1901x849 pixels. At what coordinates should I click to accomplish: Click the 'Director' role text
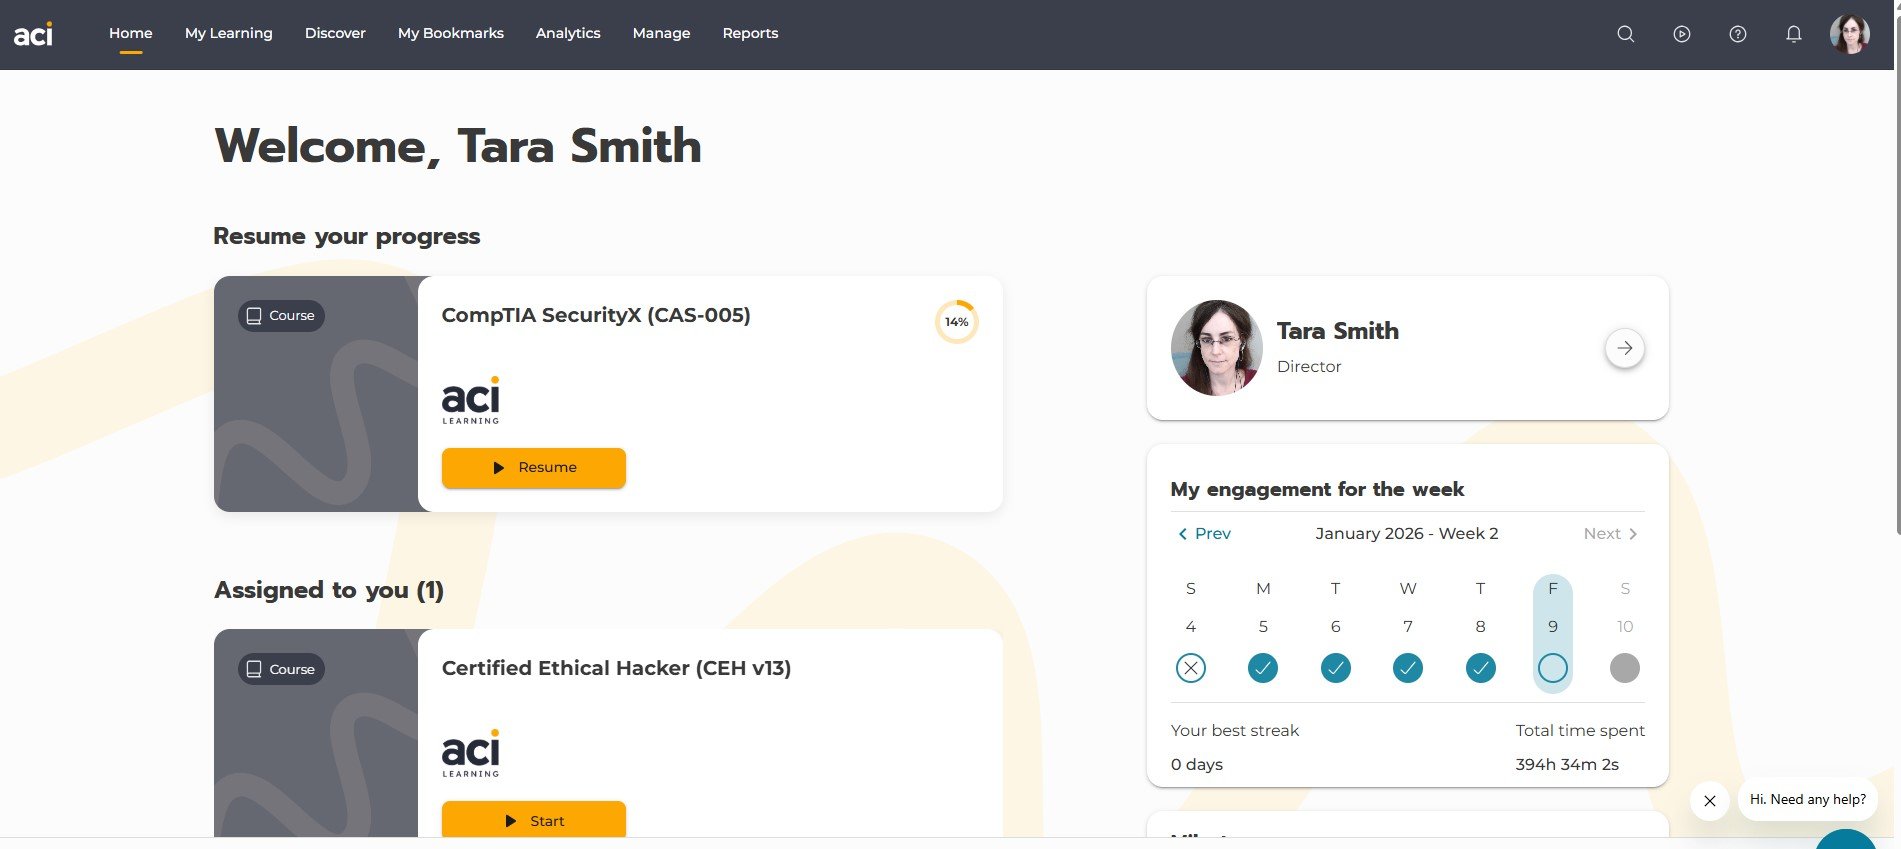coord(1309,366)
